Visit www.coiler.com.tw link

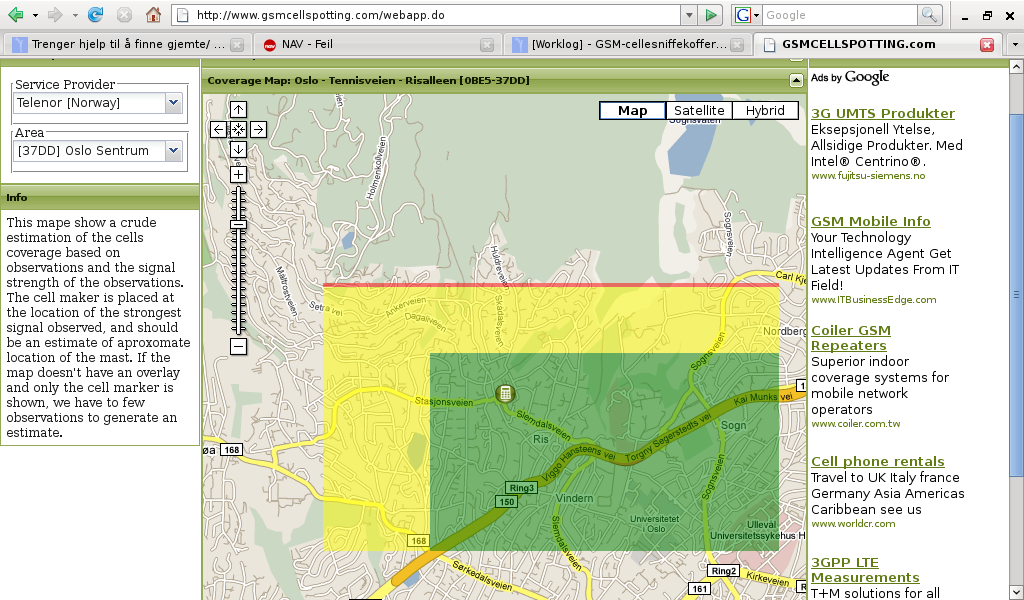click(x=856, y=424)
